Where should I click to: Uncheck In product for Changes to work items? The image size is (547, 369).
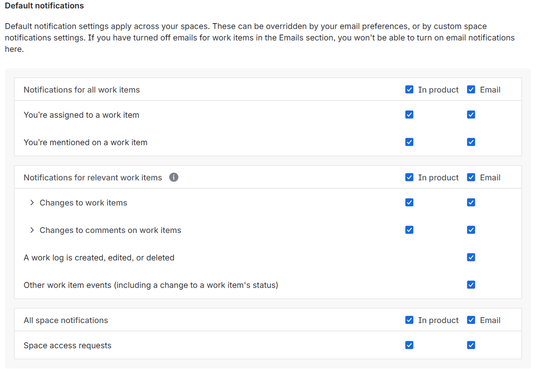coord(409,202)
